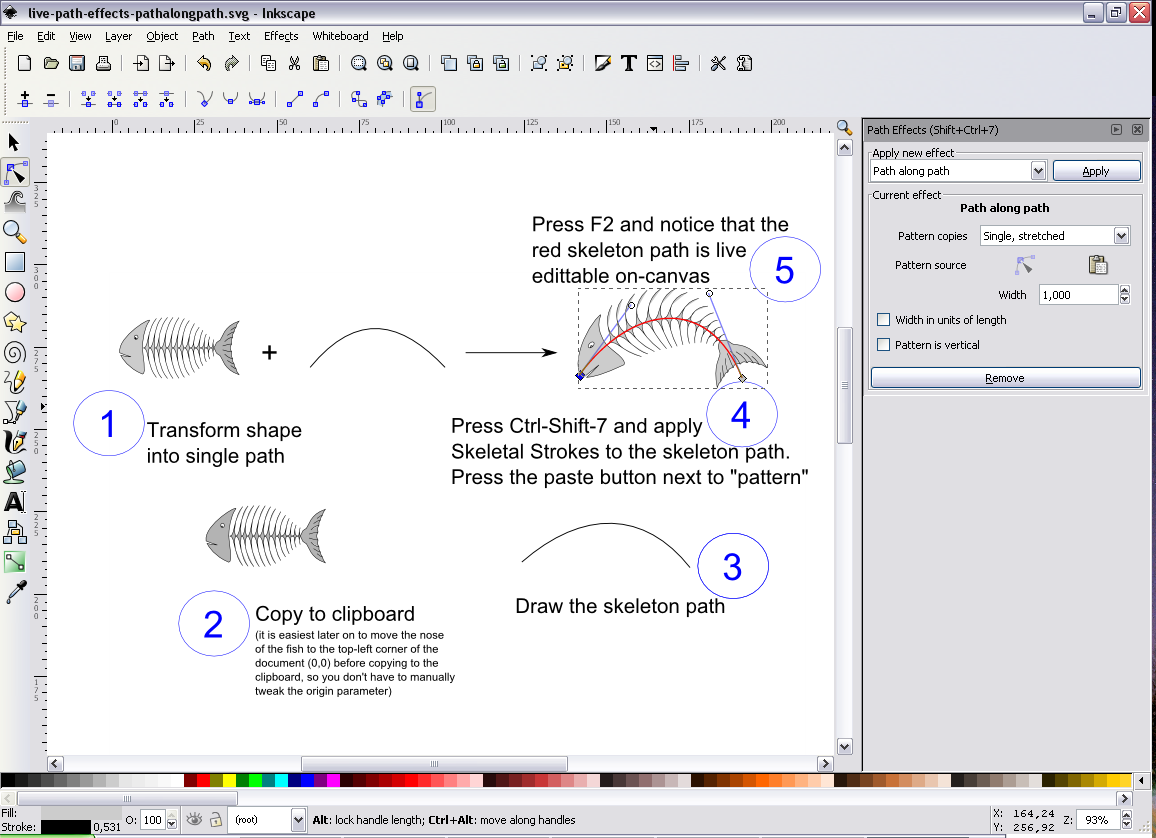Click the panel iconify arrow button
Screen dimensions: 1156x838
[1116, 130]
